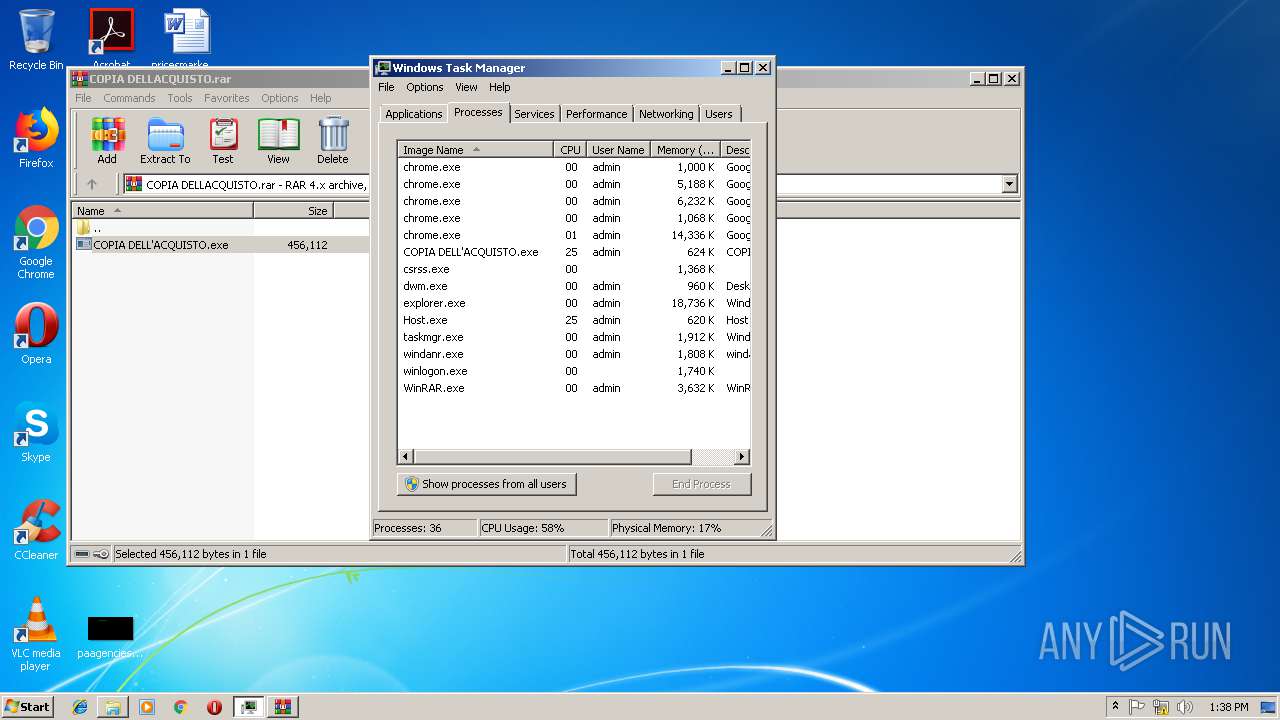
Task: Click the WinRAR Test icon
Action: tap(223, 140)
